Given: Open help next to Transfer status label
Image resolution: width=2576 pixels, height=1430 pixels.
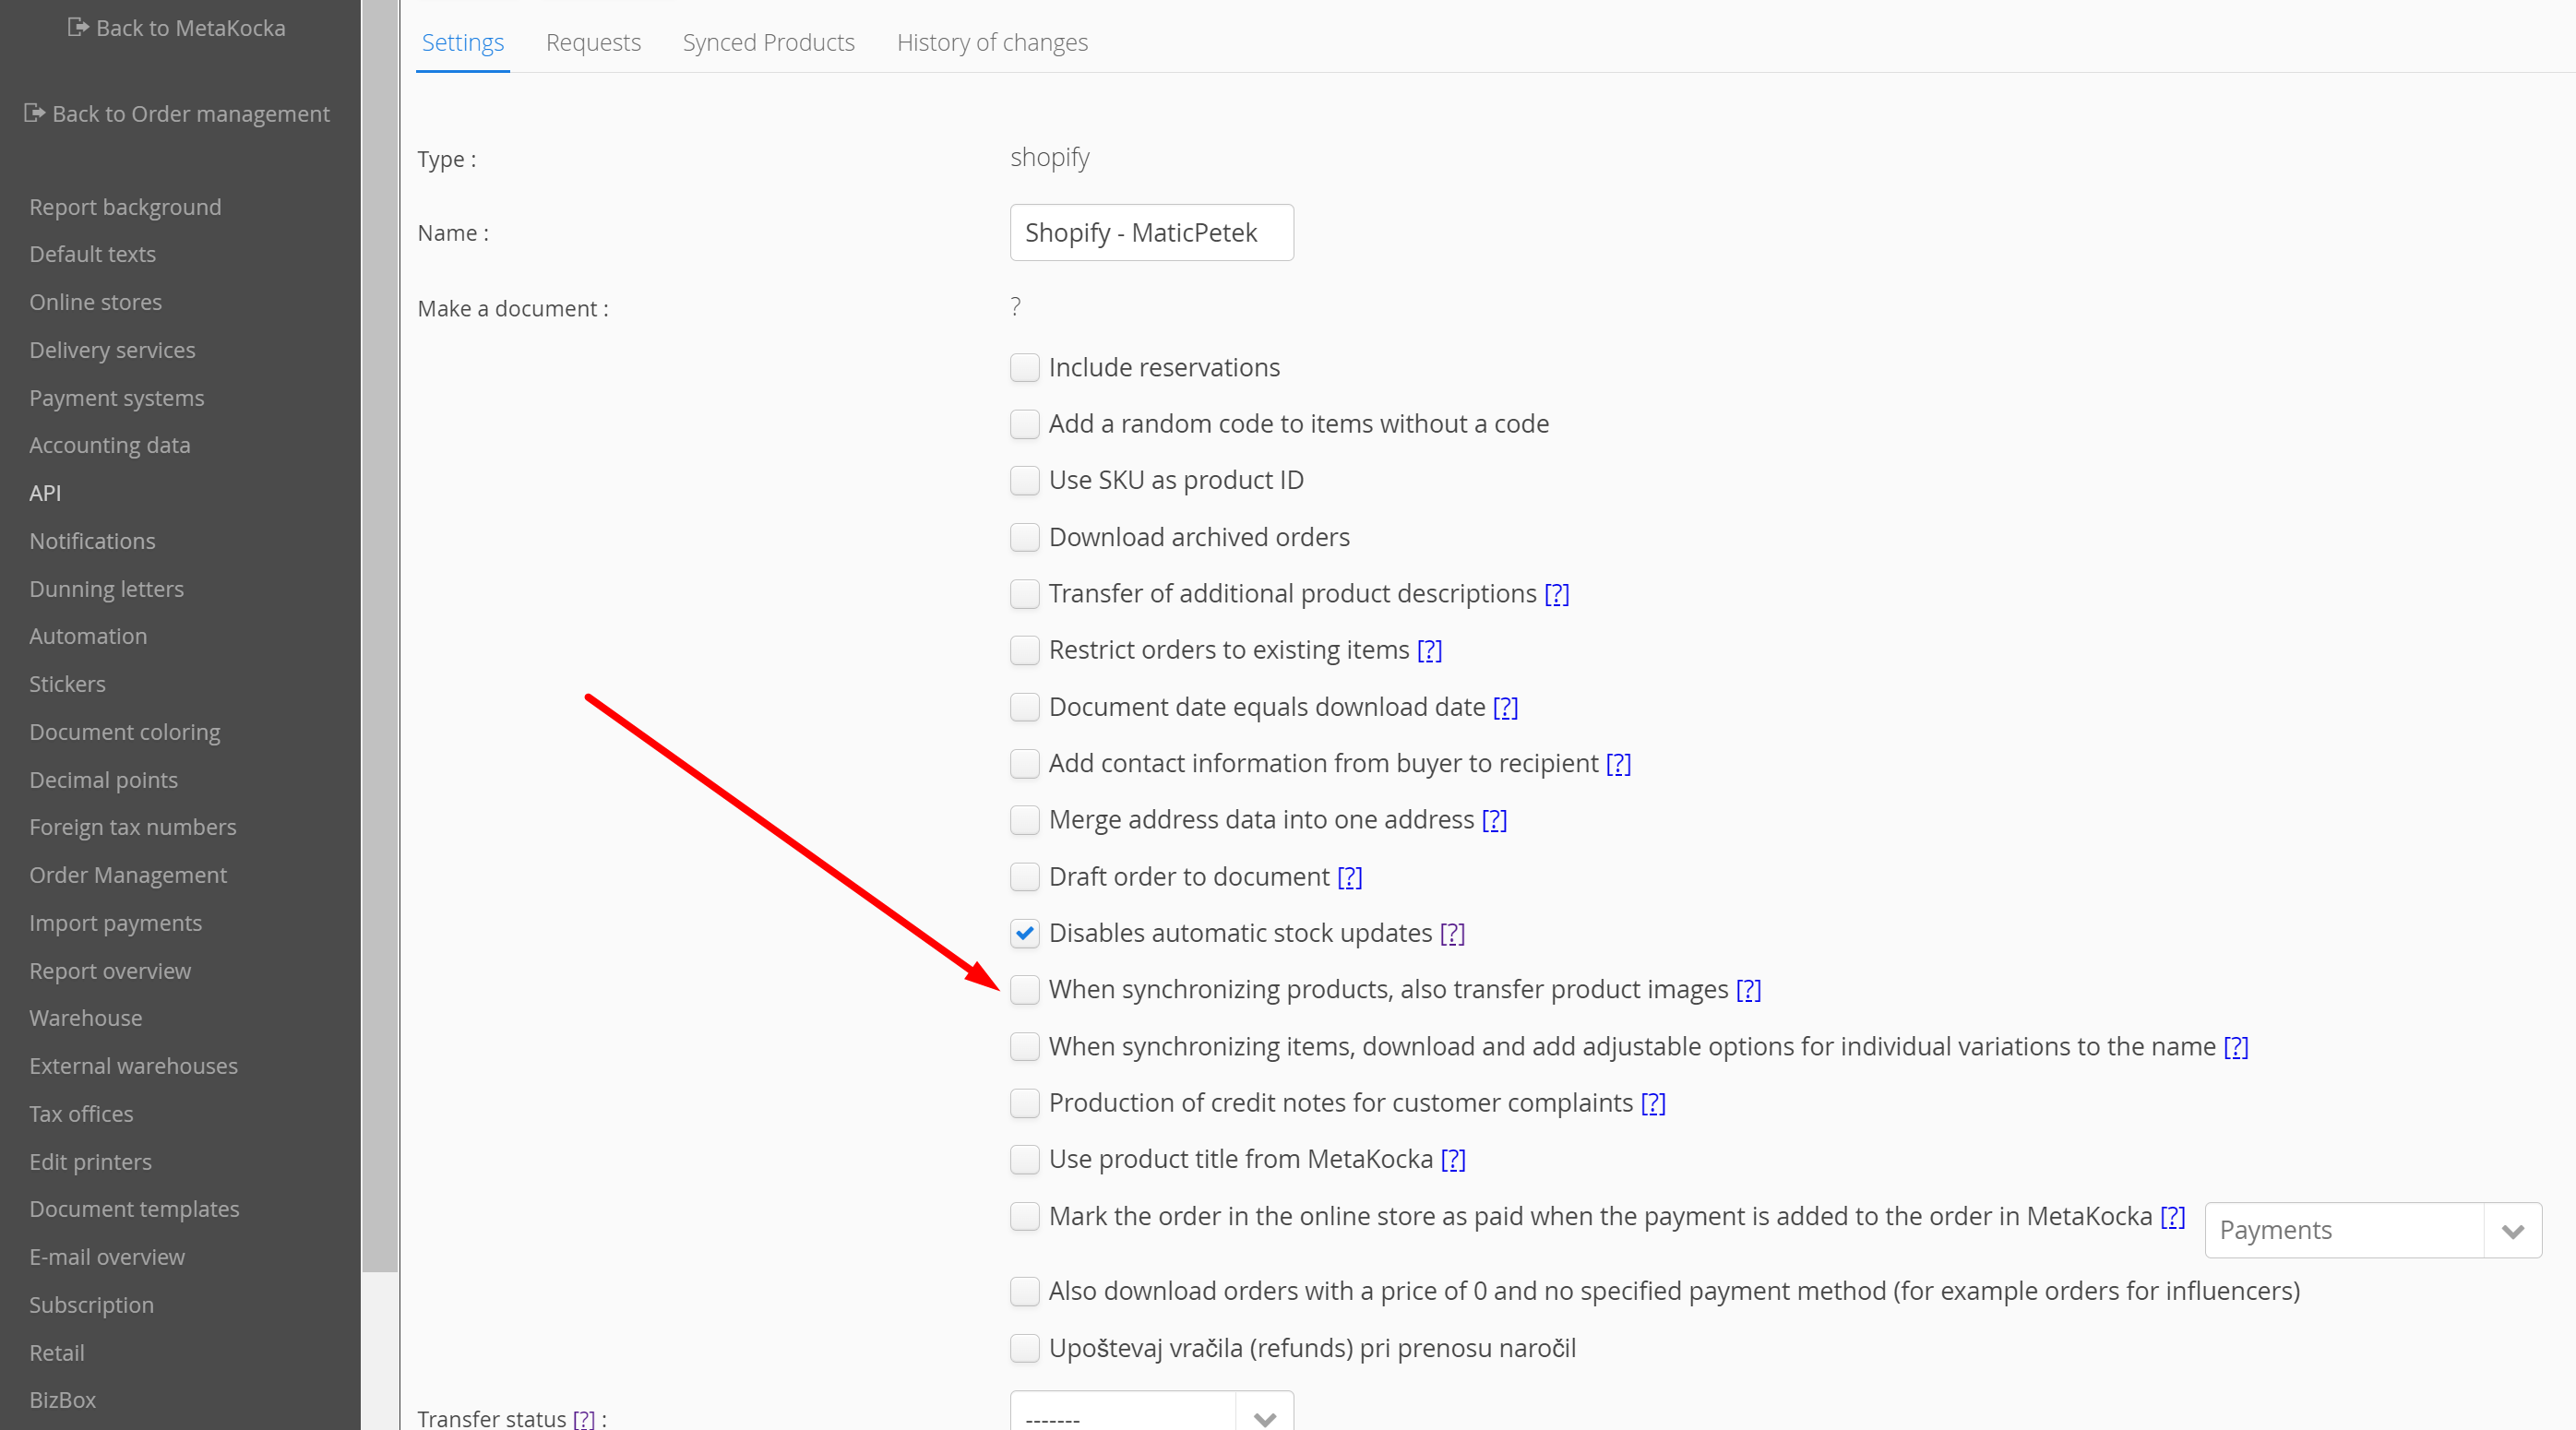Looking at the screenshot, I should click(584, 1418).
